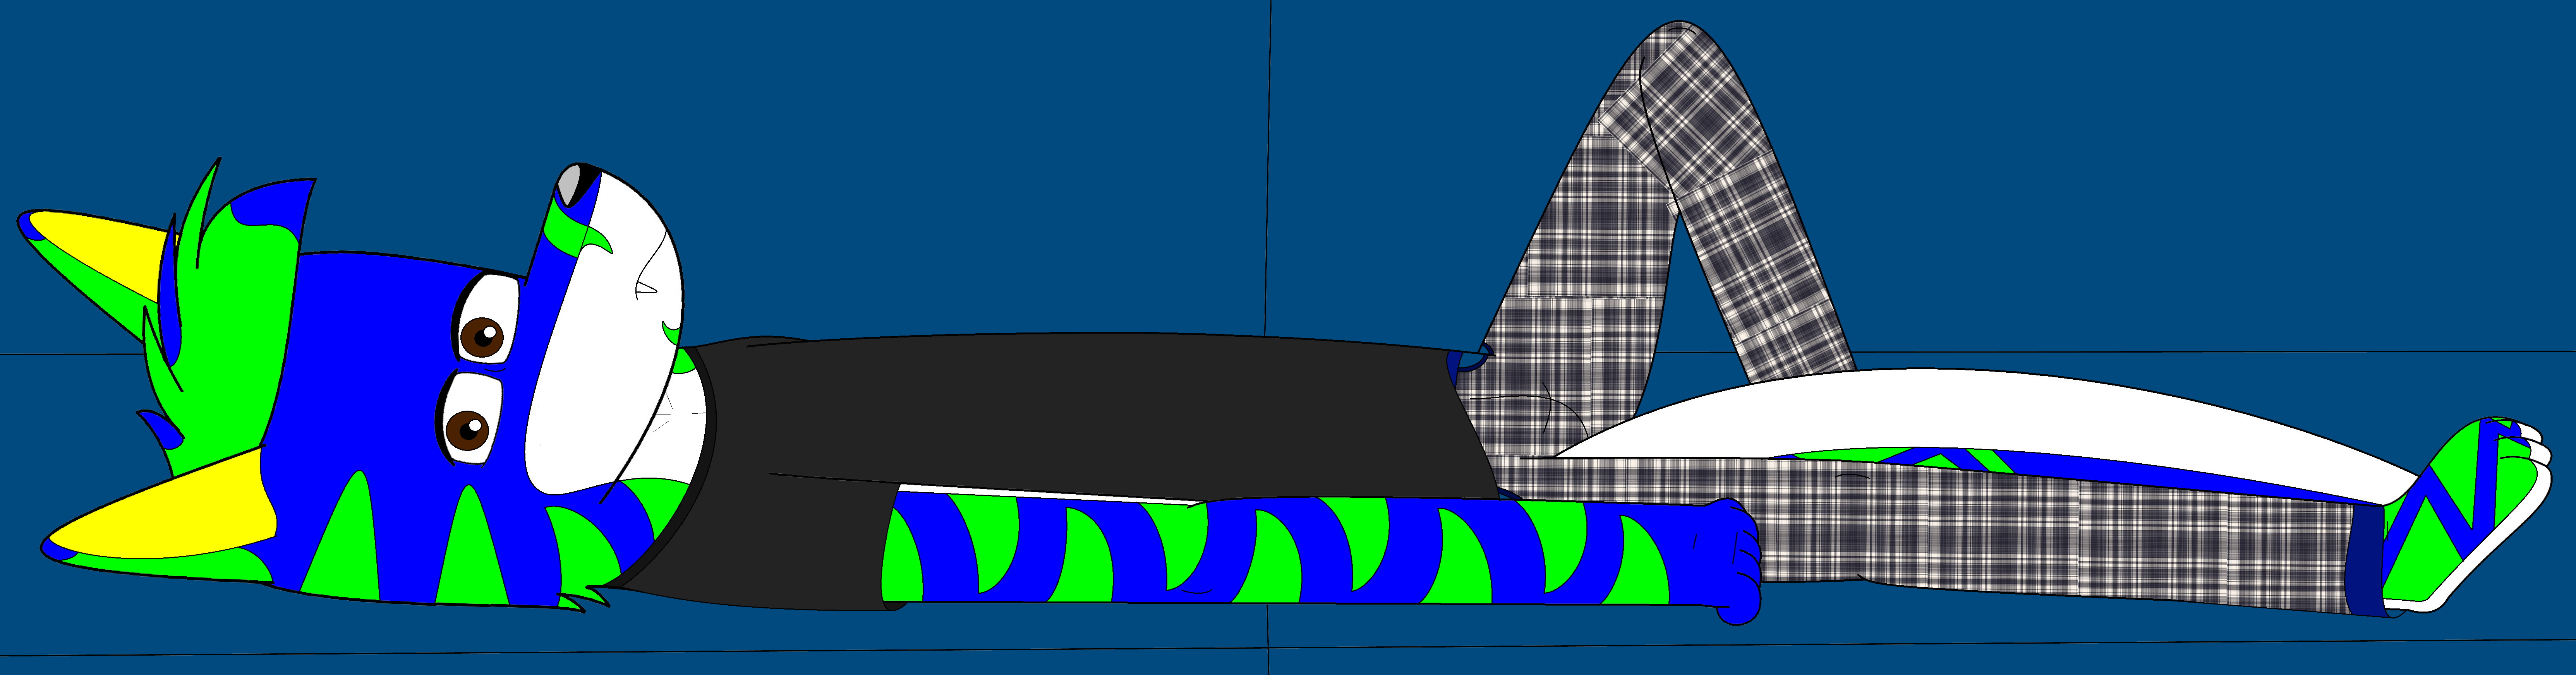Image resolution: width=2576 pixels, height=675 pixels.
Task: Click the lower brown eye pupil
Action: point(467,431)
